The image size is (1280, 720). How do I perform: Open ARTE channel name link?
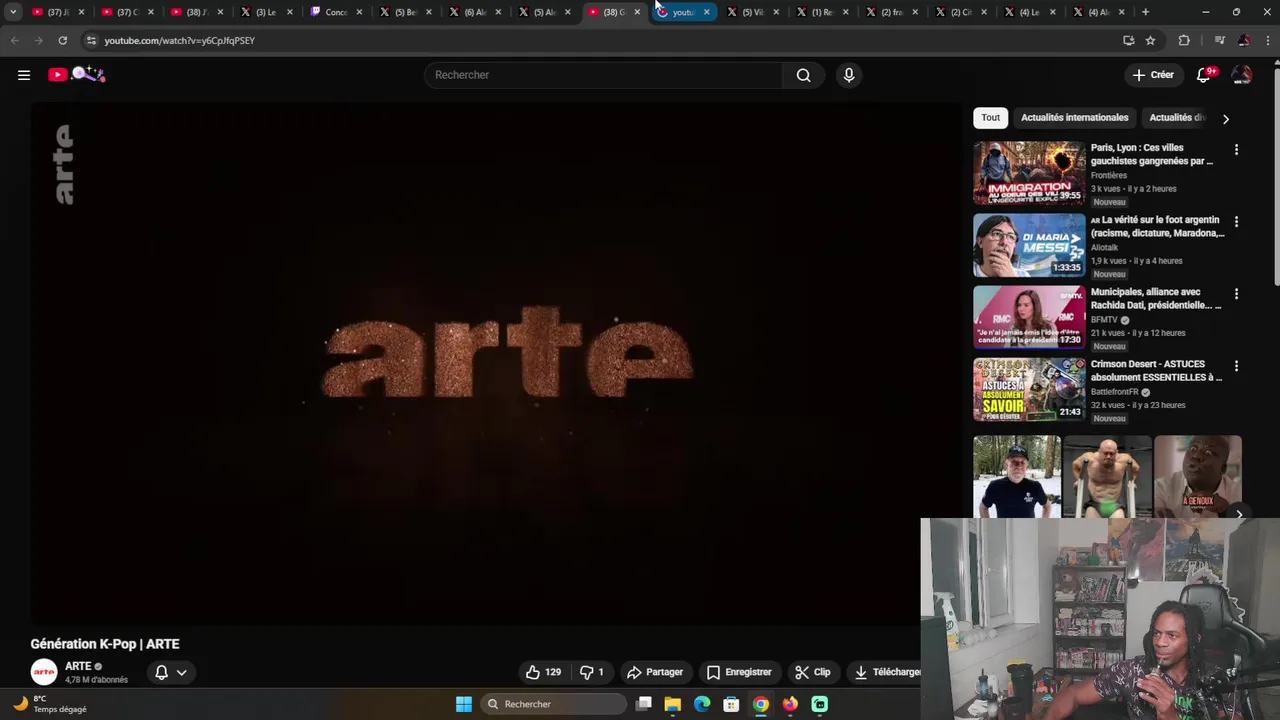(x=78, y=666)
